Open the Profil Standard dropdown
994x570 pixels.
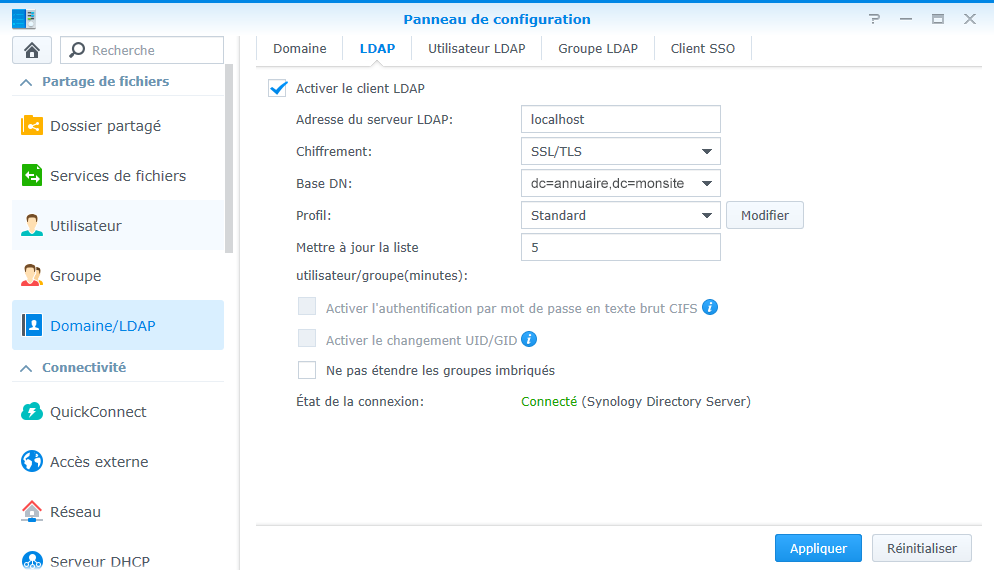pos(621,216)
